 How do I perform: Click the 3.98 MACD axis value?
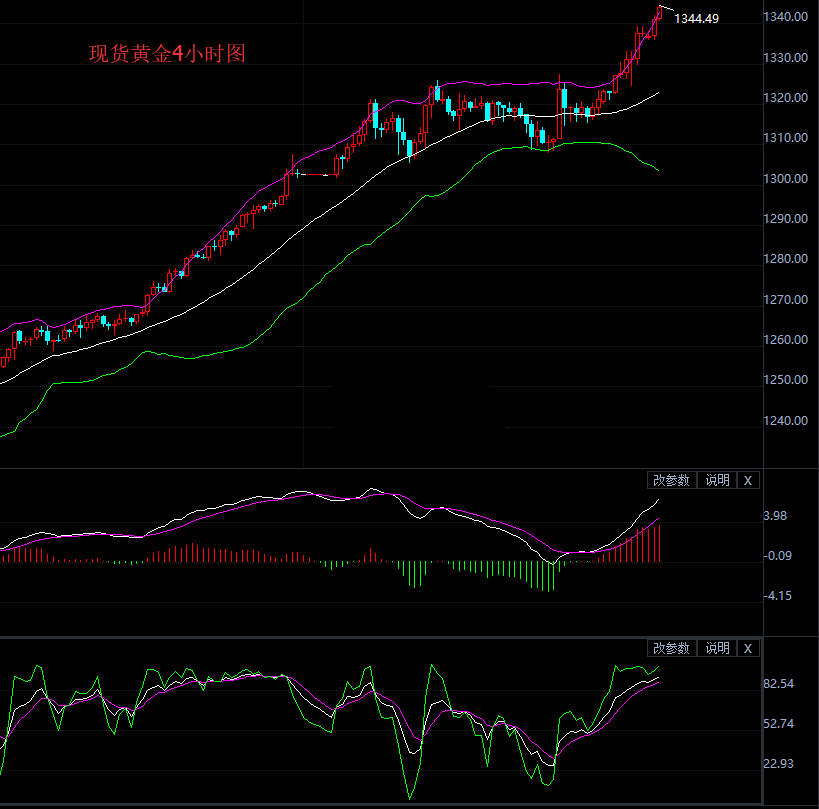tap(775, 516)
